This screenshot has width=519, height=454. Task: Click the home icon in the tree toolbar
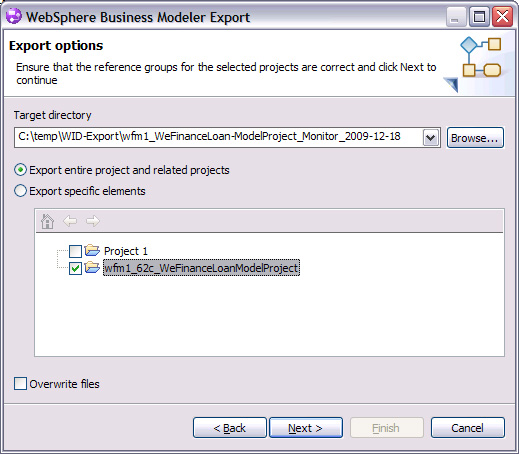click(x=47, y=221)
